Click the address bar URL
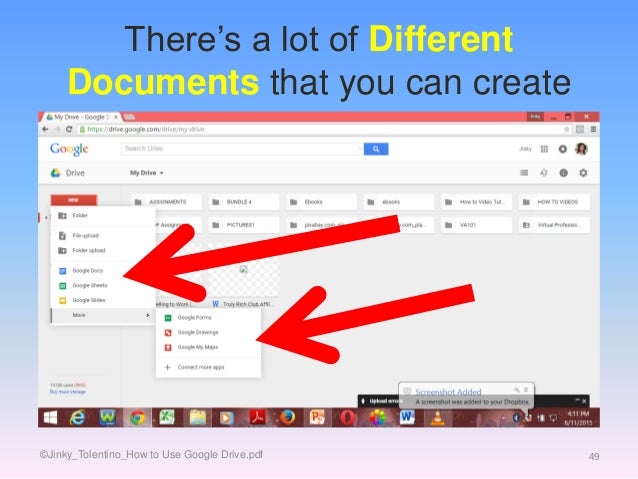638x479 pixels. coord(146,129)
